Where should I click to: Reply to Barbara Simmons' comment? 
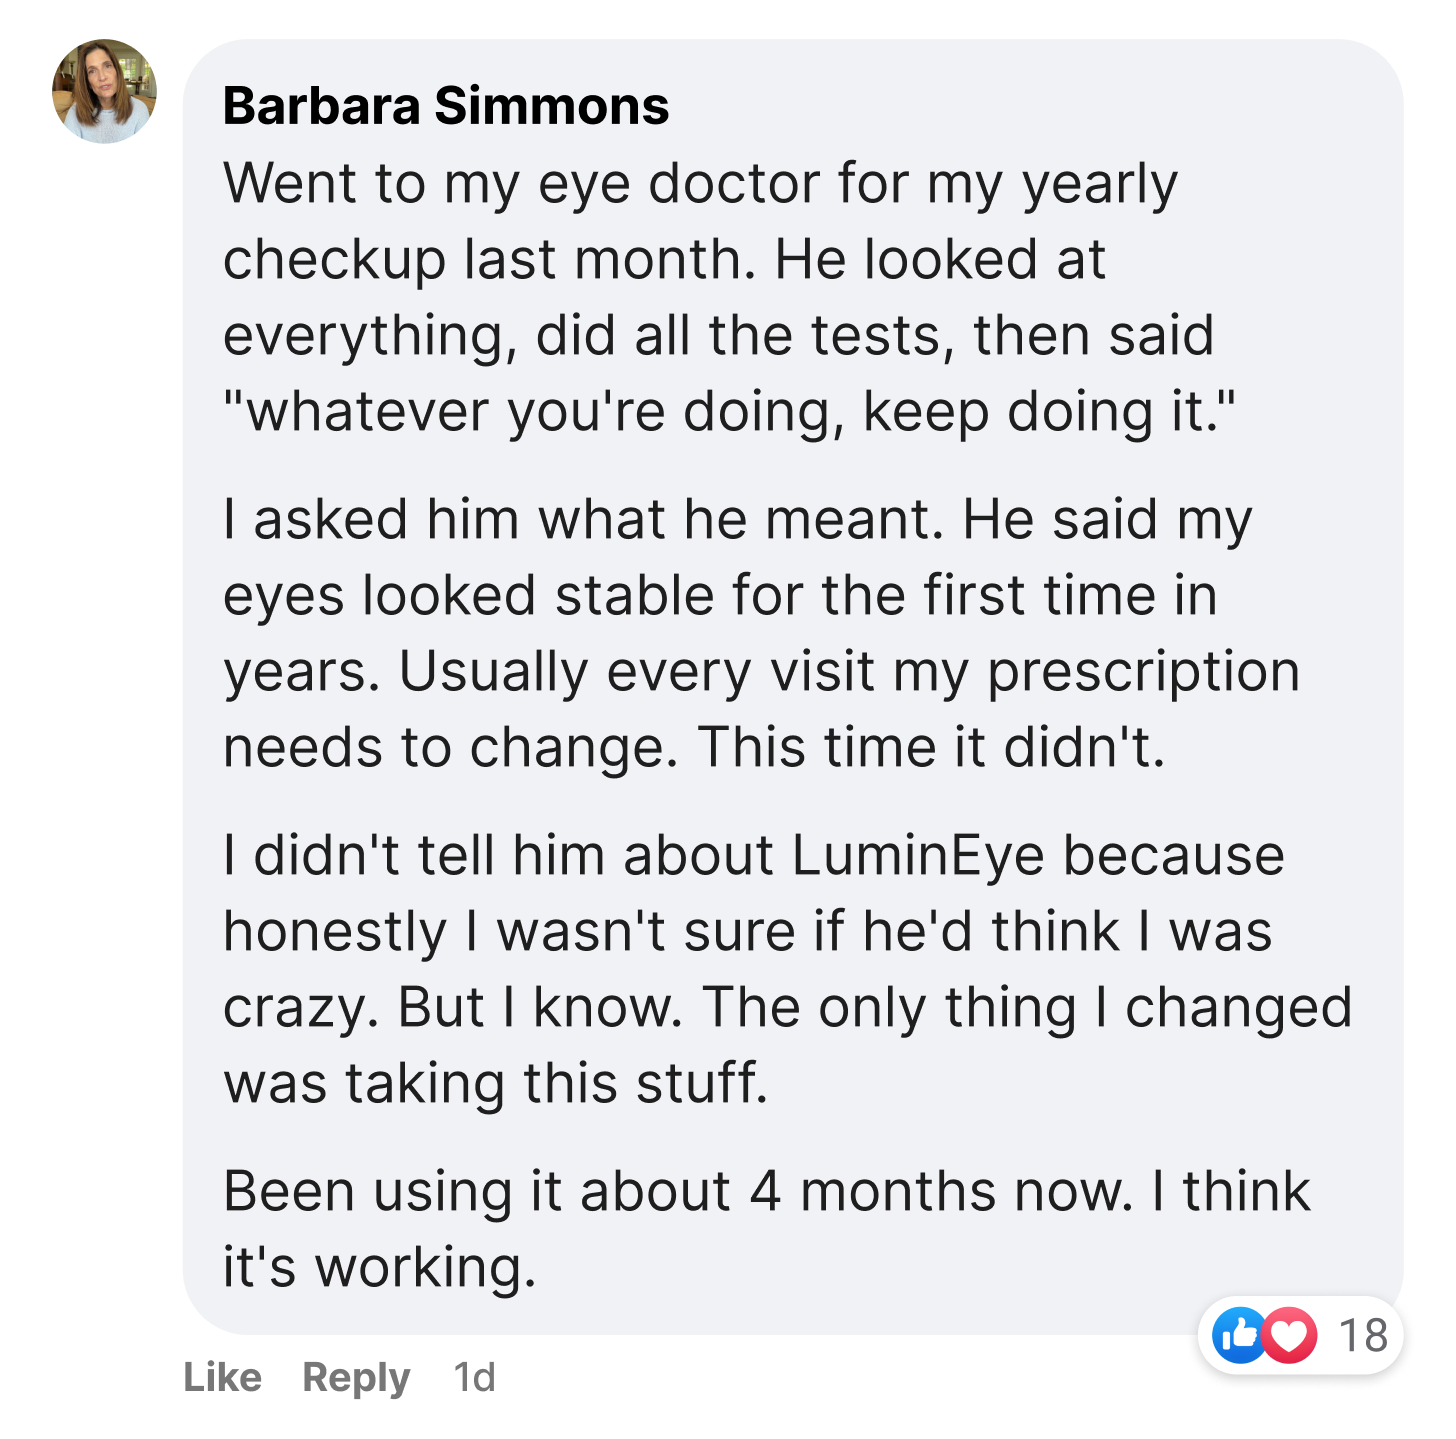click(x=356, y=1377)
